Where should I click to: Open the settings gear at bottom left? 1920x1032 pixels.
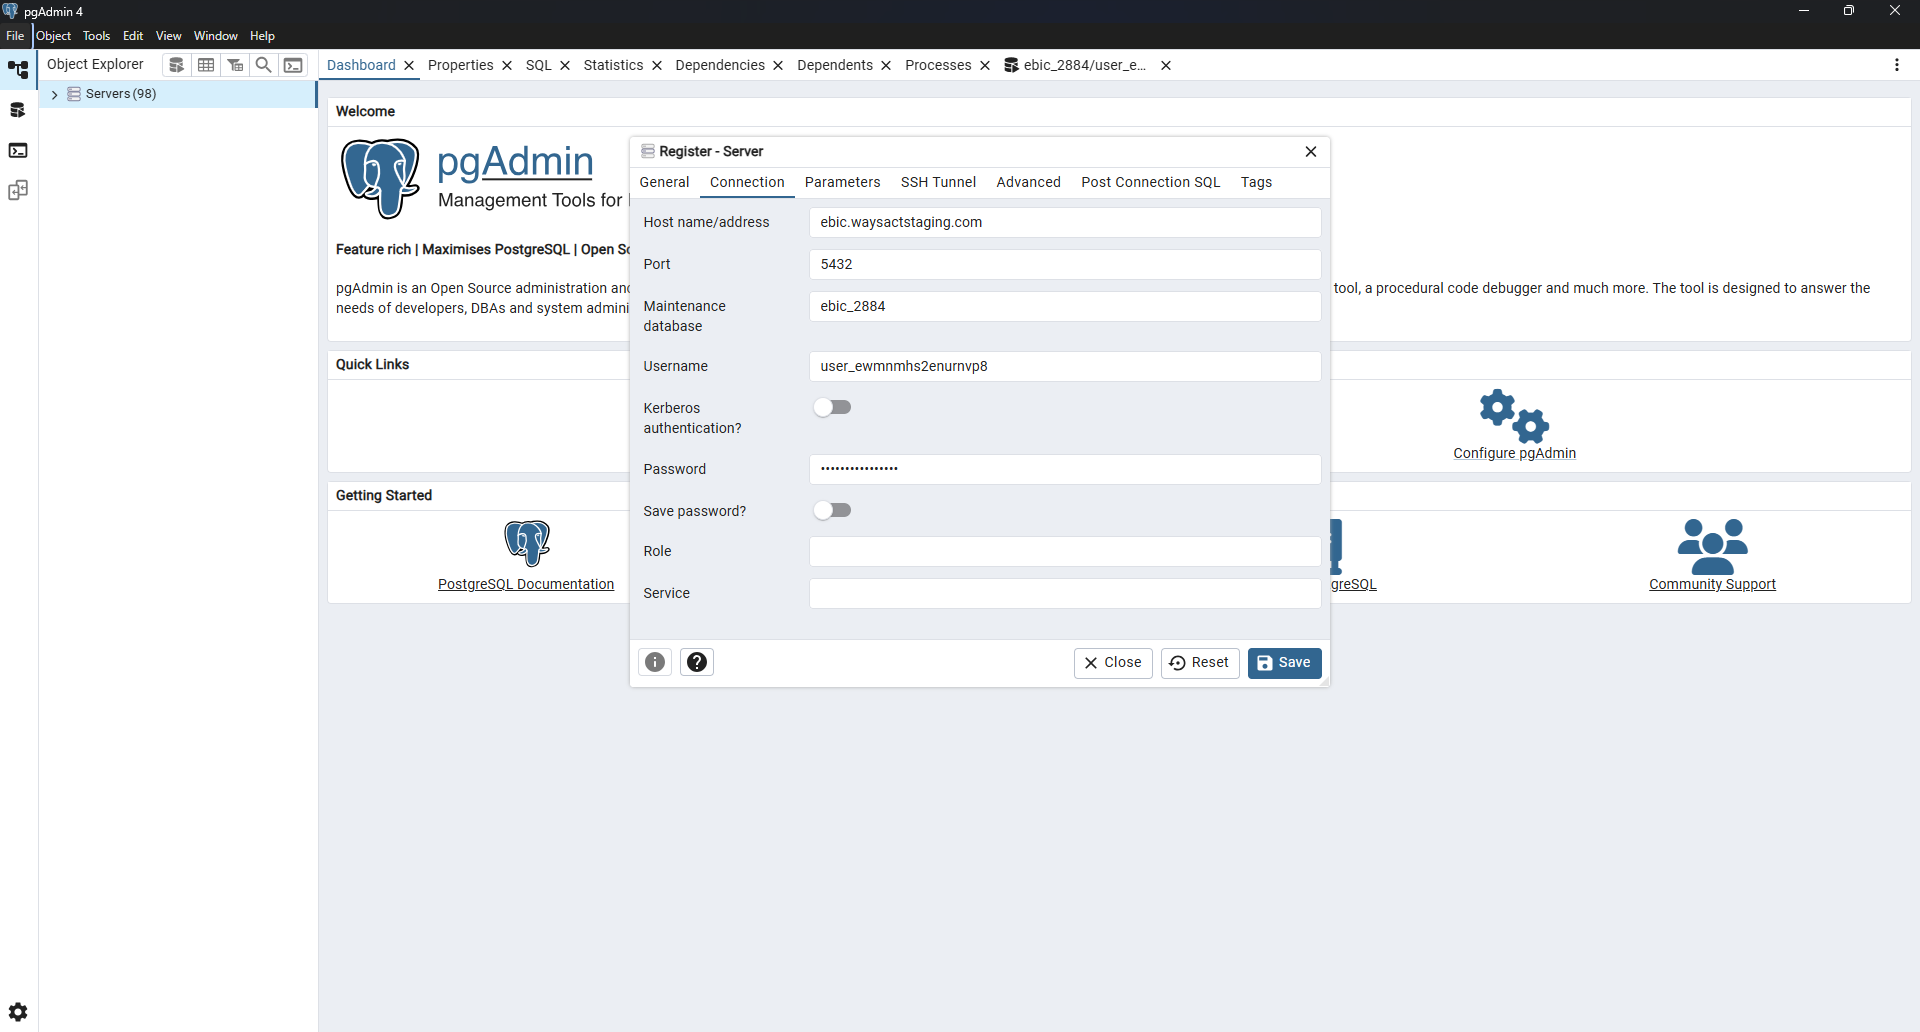pyautogui.click(x=18, y=1012)
